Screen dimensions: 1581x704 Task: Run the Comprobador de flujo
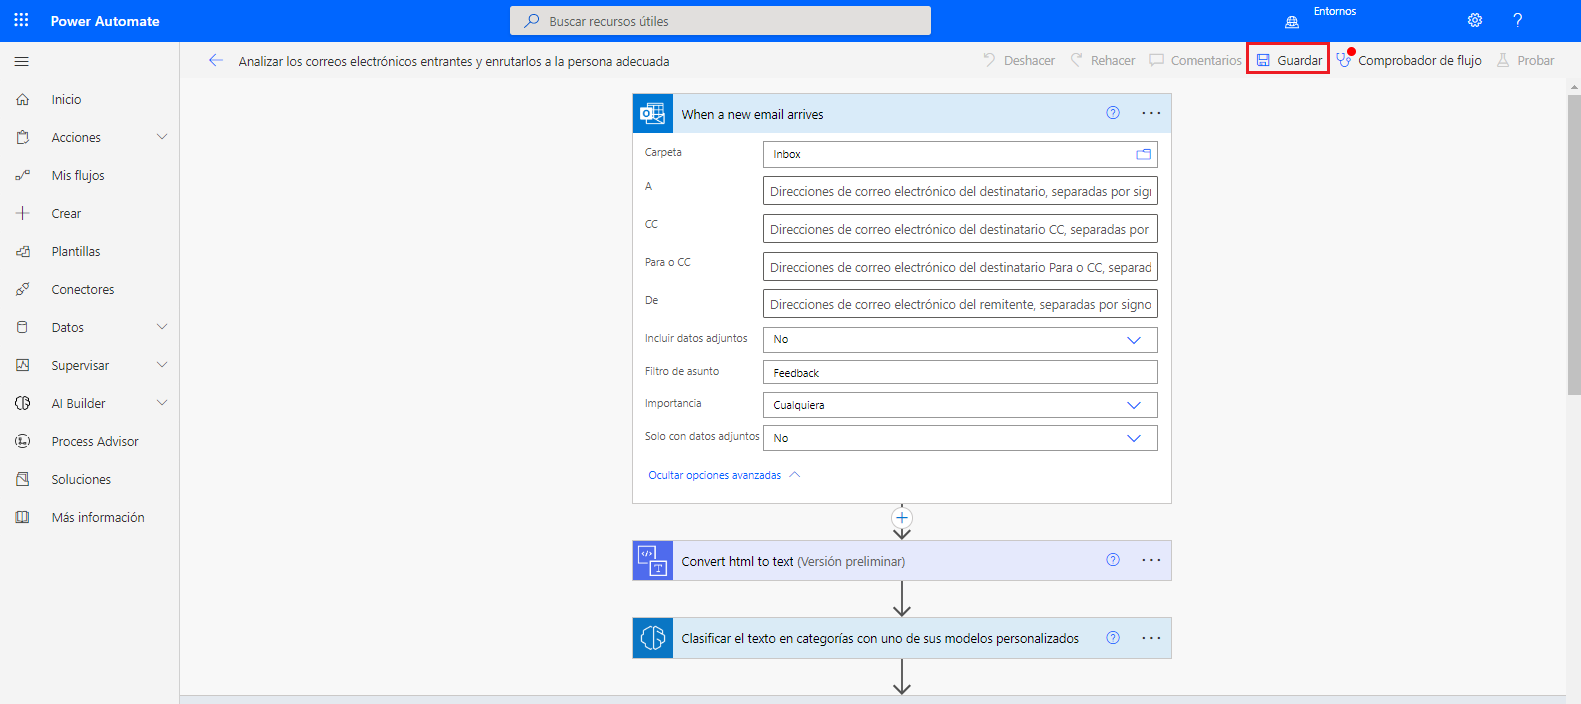(x=1408, y=60)
